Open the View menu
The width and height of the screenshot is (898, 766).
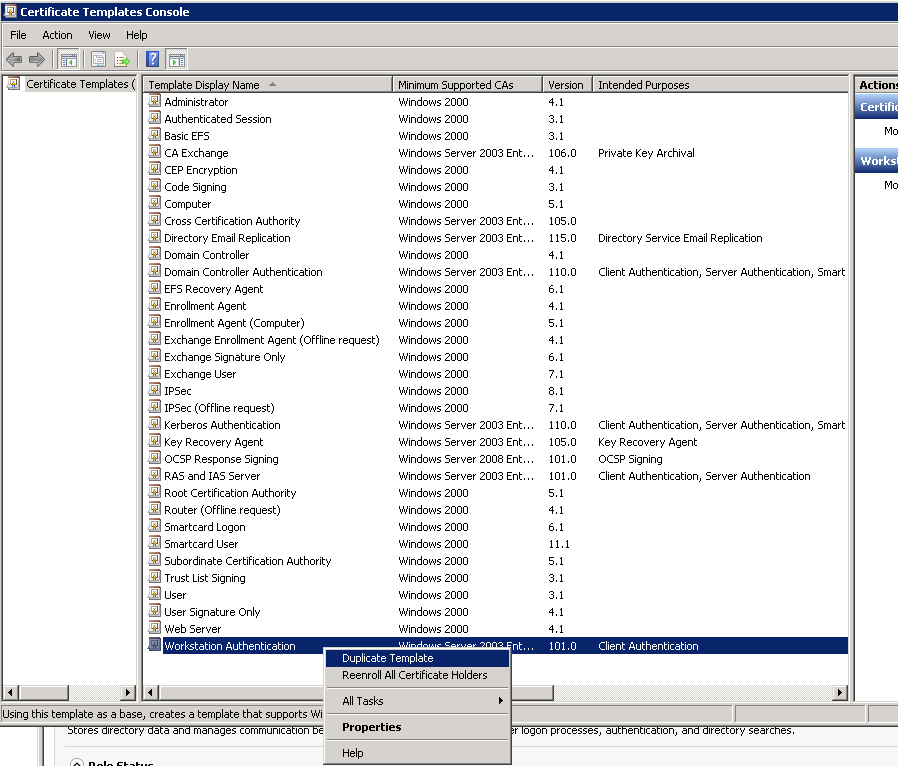(x=99, y=35)
